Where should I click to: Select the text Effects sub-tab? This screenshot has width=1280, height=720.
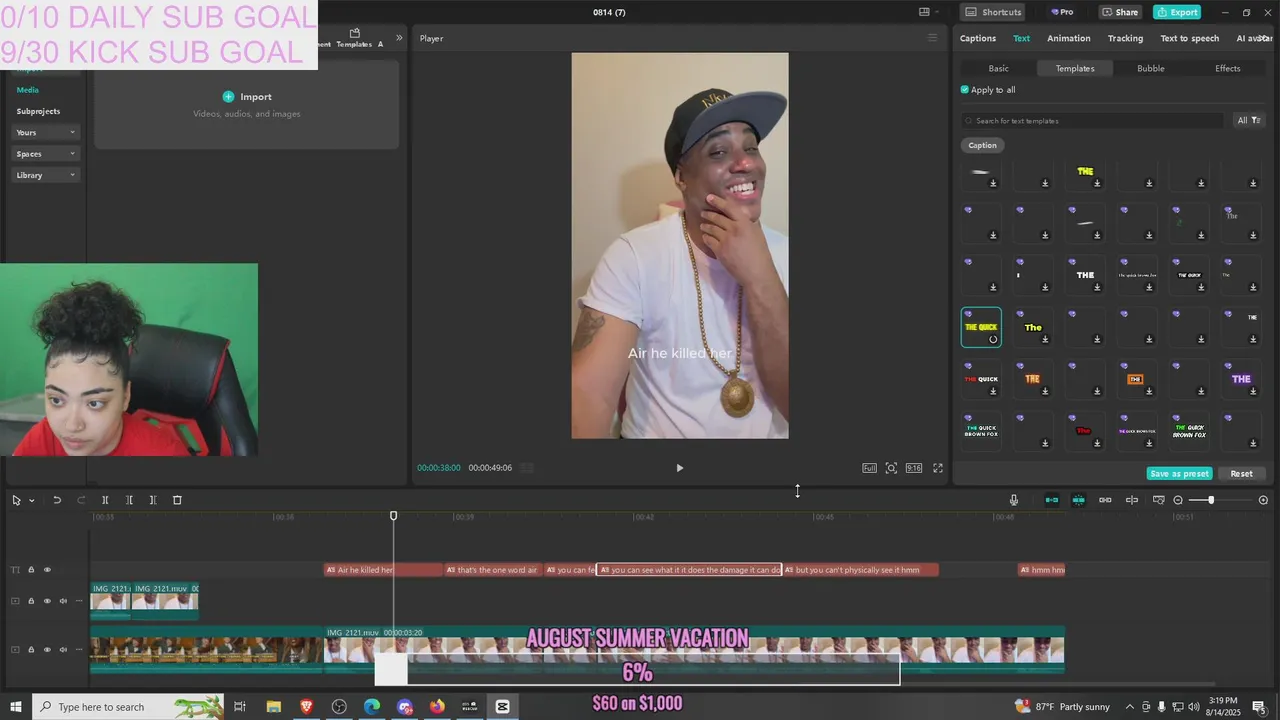[1228, 68]
